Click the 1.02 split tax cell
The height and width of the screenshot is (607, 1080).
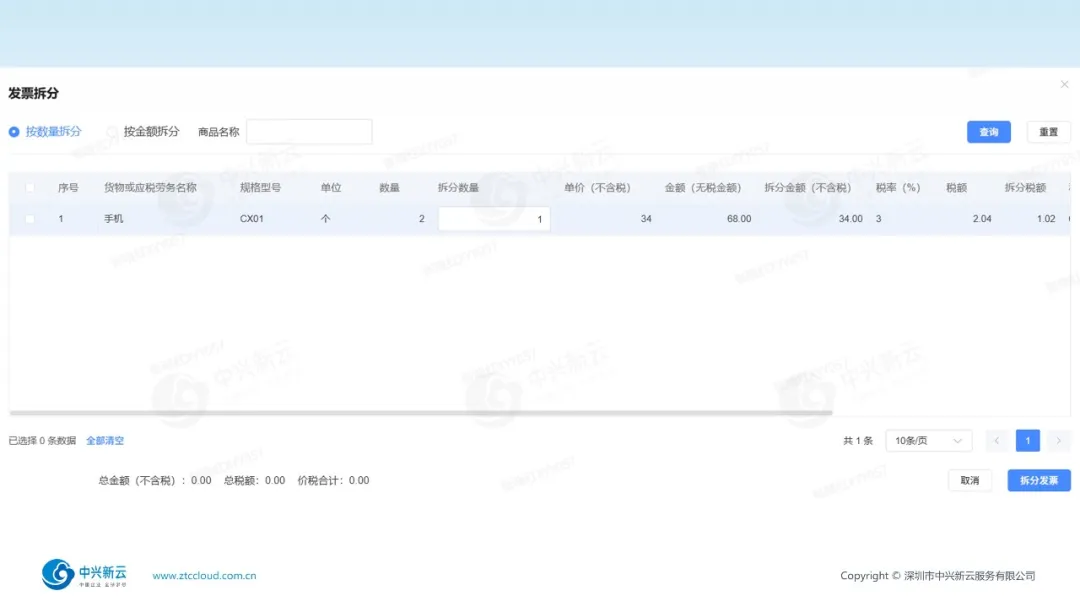1046,218
